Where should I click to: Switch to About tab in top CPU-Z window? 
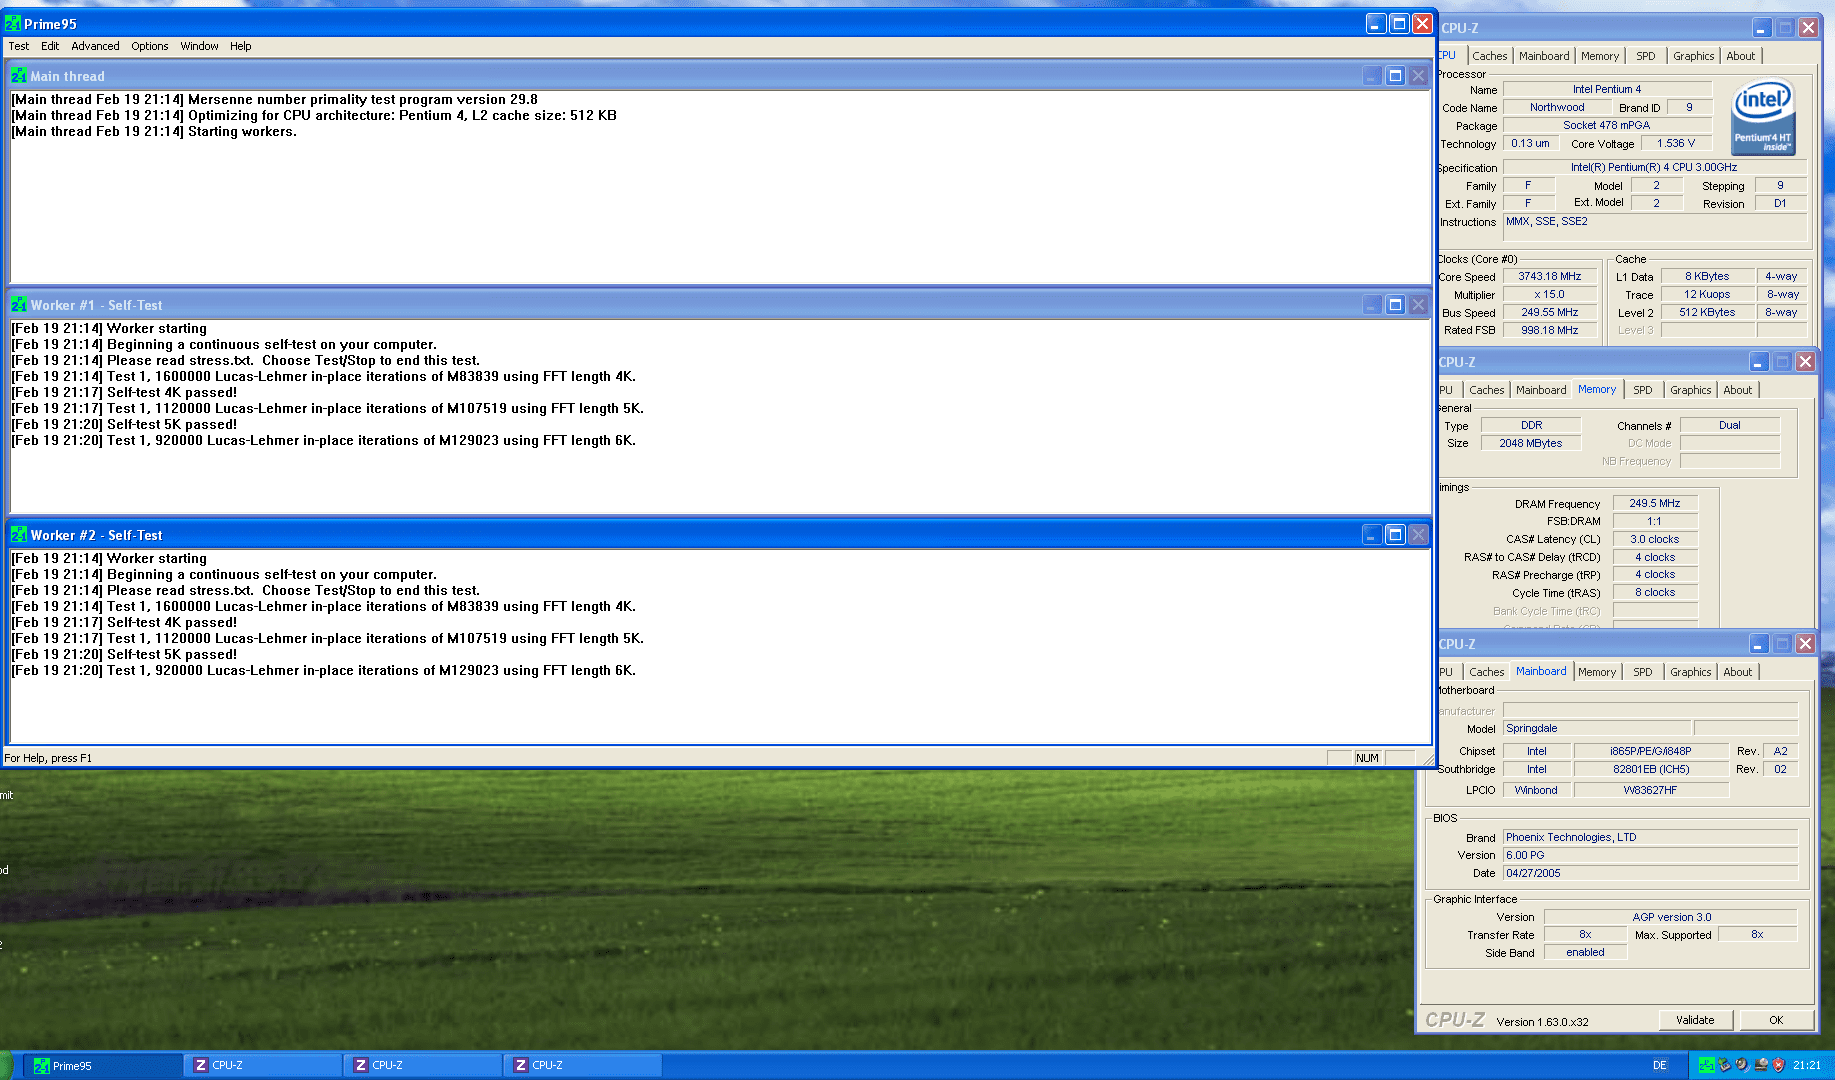click(x=1741, y=56)
